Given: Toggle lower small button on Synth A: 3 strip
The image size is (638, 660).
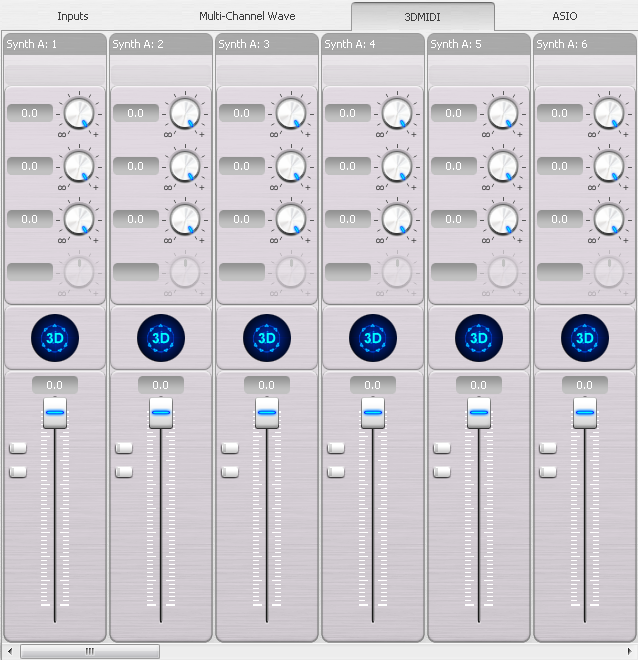Looking at the screenshot, I should pos(230,472).
